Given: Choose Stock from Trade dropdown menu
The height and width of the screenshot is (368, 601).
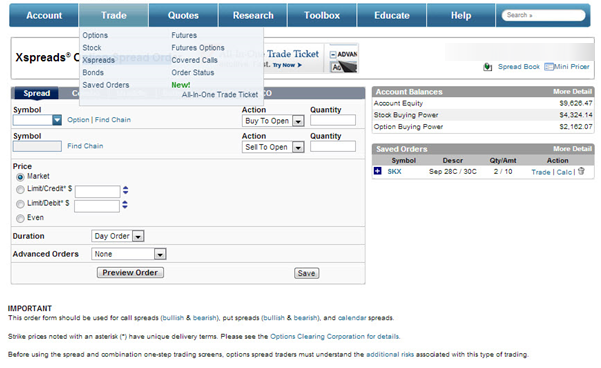Looking at the screenshot, I should click(92, 48).
